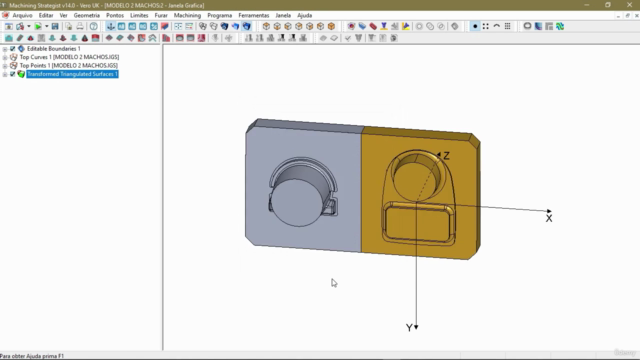The image size is (640, 360).
Task: Open the Help question mark icon
Action: click(94, 27)
